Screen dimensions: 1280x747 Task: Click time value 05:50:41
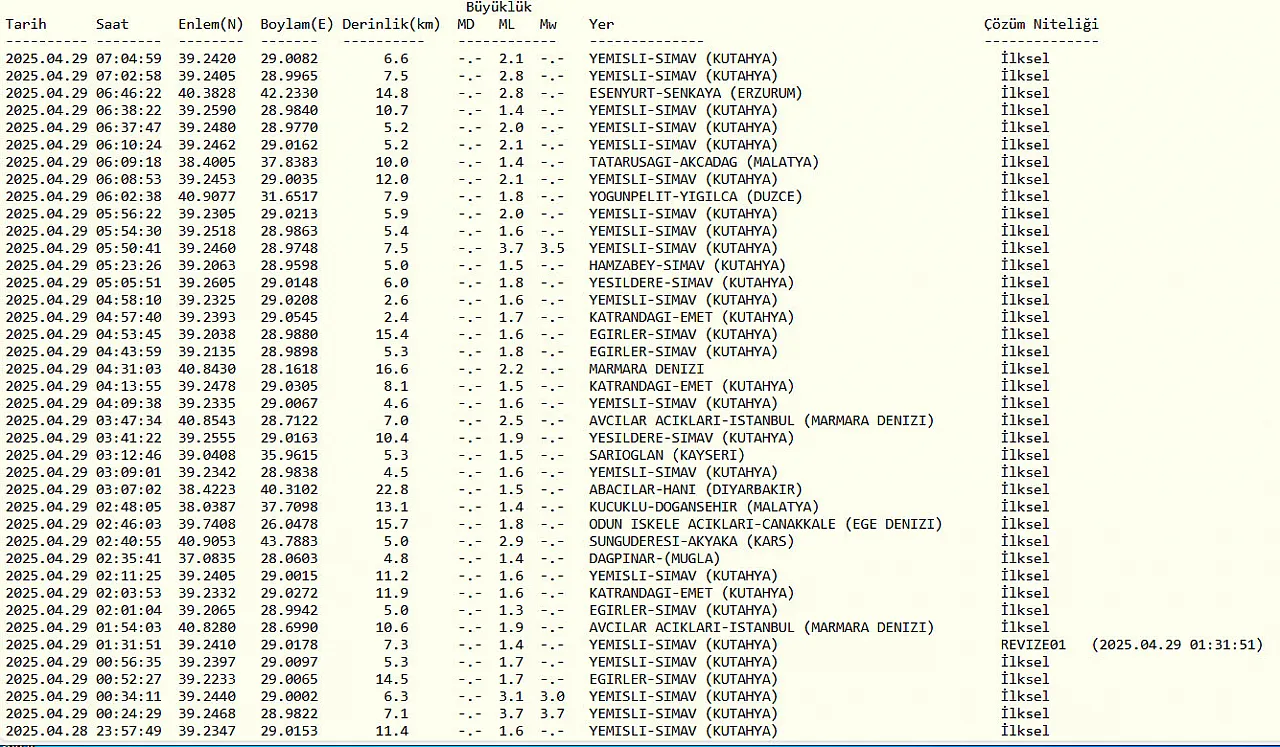coord(129,248)
